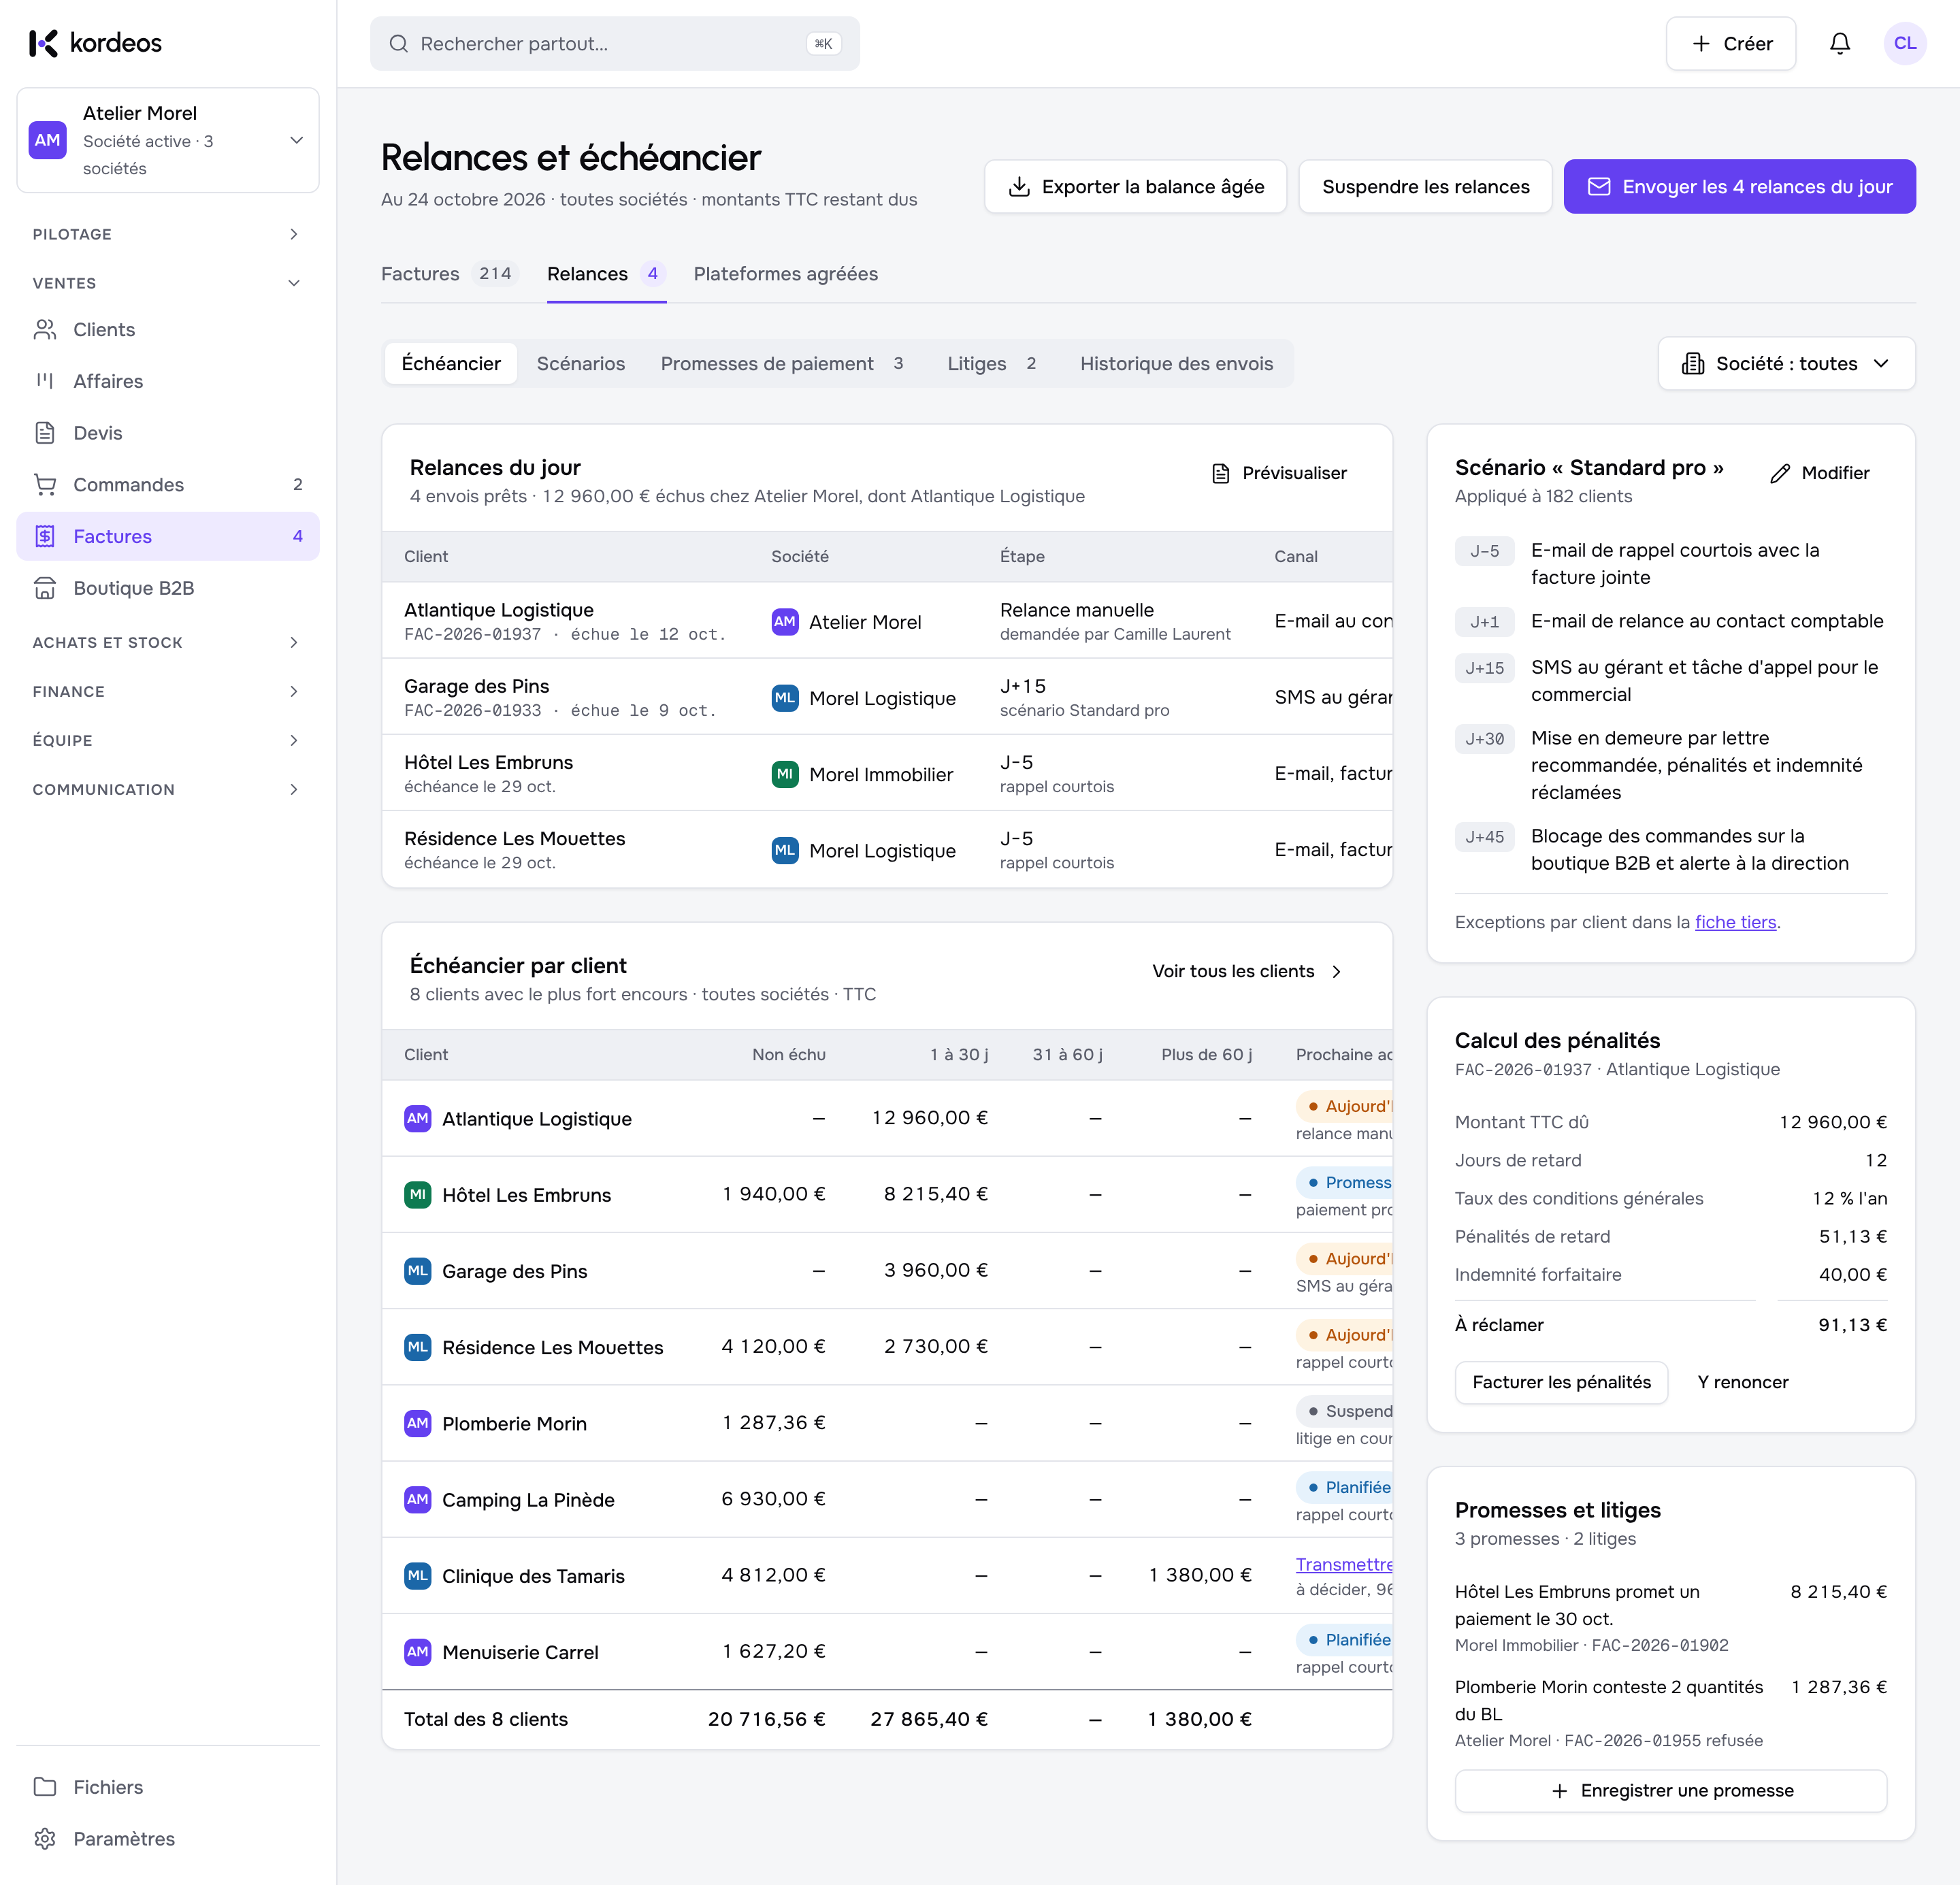Switch to the Factures 214 tab
Viewport: 1960px width, 1885px height.
(x=449, y=274)
